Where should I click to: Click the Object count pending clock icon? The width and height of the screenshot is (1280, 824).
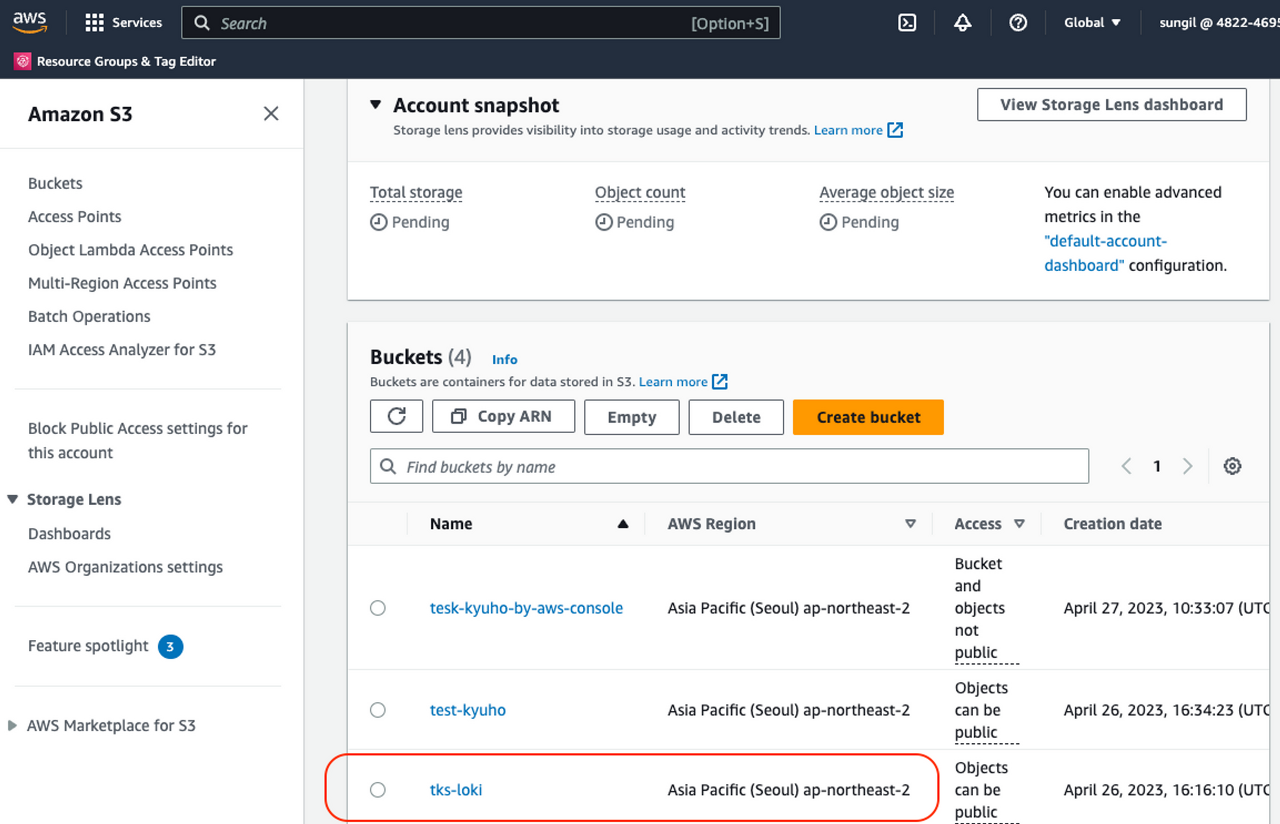tap(603, 222)
